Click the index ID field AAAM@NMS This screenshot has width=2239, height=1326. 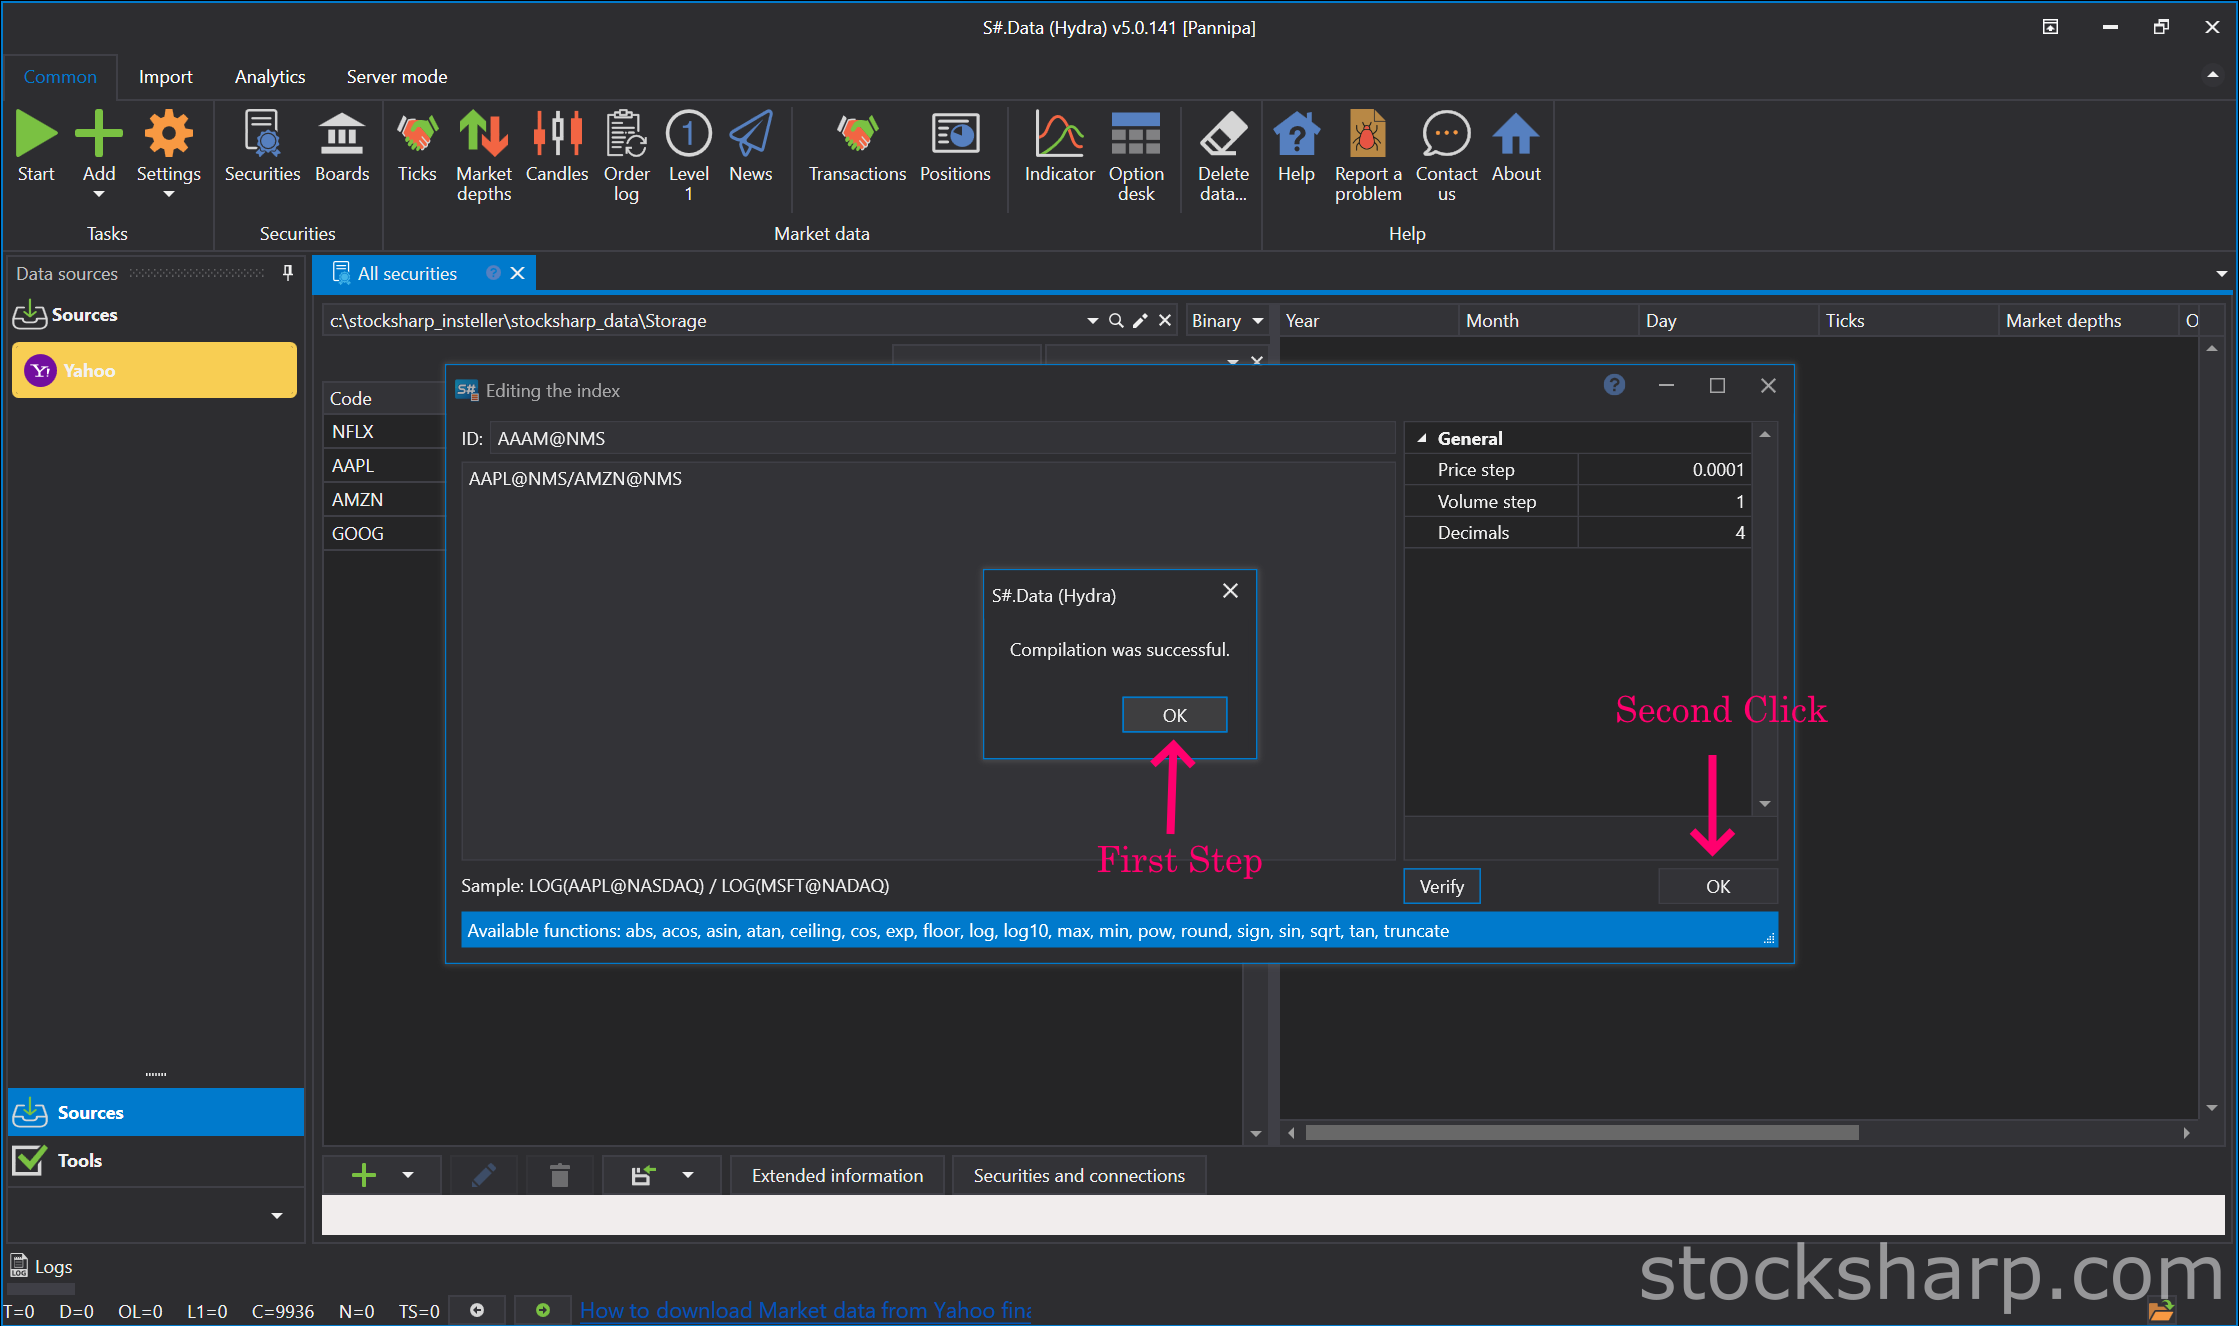[x=942, y=438]
